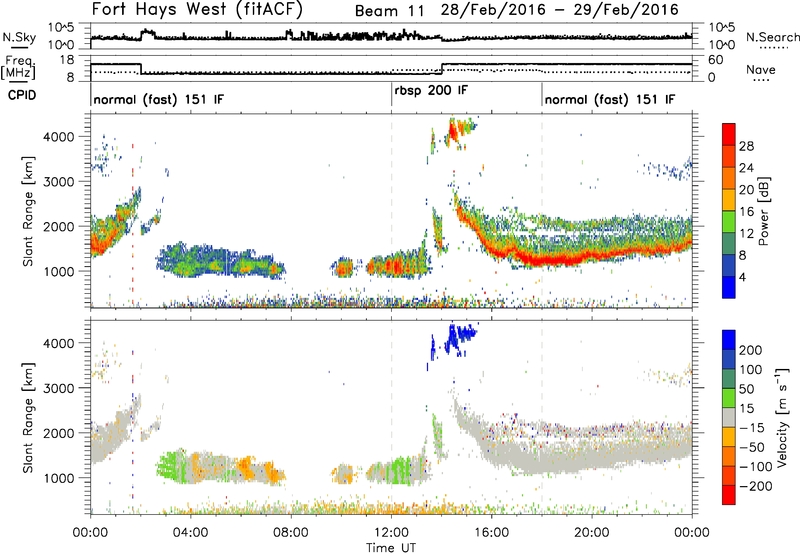Image resolution: width=800 pixels, height=554 pixels.
Task: Click the dark blue top Velocity colorbar segment
Action: pyautogui.click(x=729, y=340)
